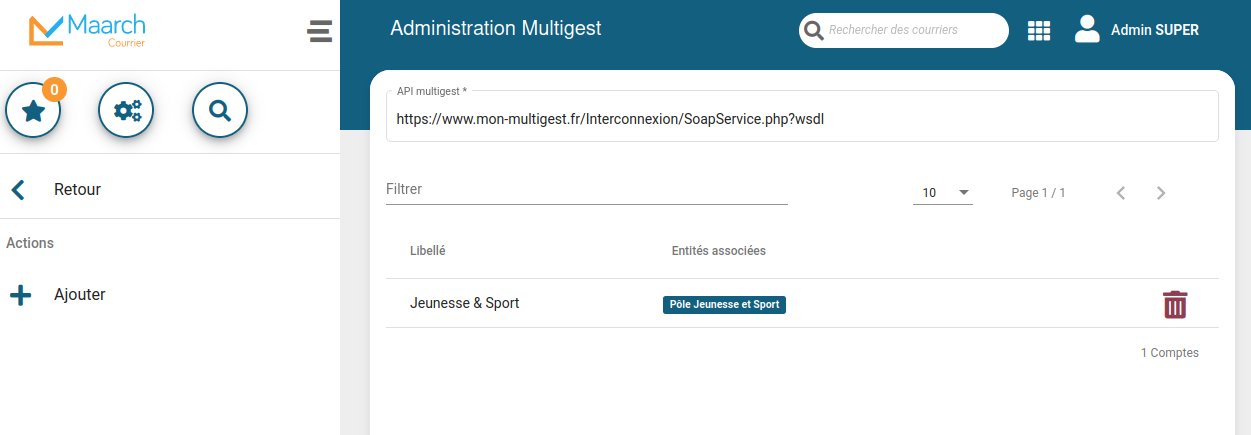The image size is (1251, 435).
Task: Open the applications grid menu
Action: [x=1039, y=31]
